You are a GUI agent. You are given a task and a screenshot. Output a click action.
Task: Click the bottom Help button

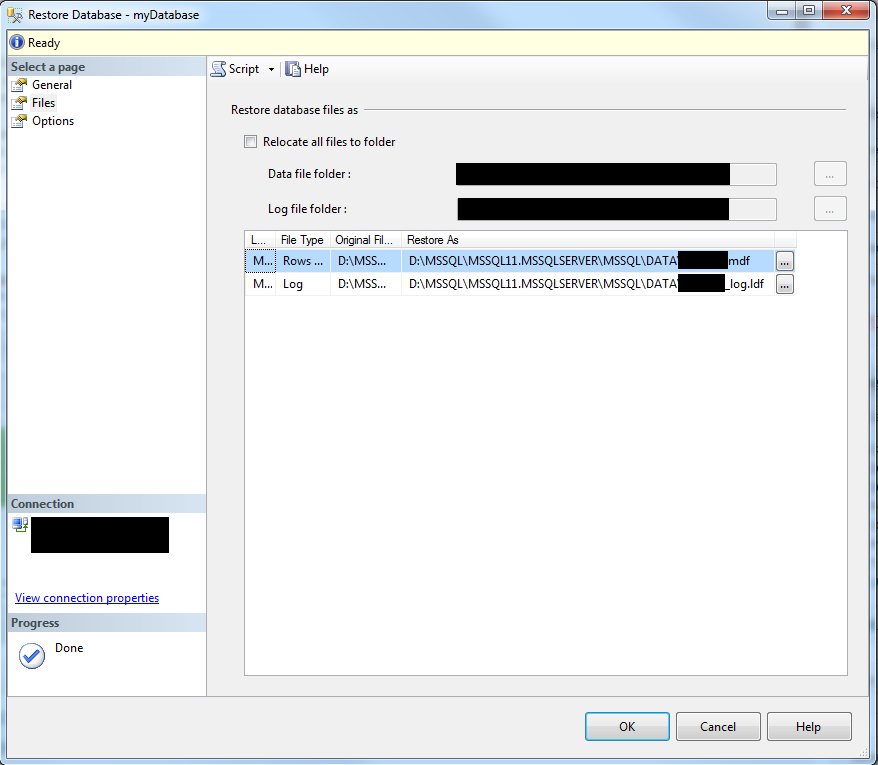809,726
